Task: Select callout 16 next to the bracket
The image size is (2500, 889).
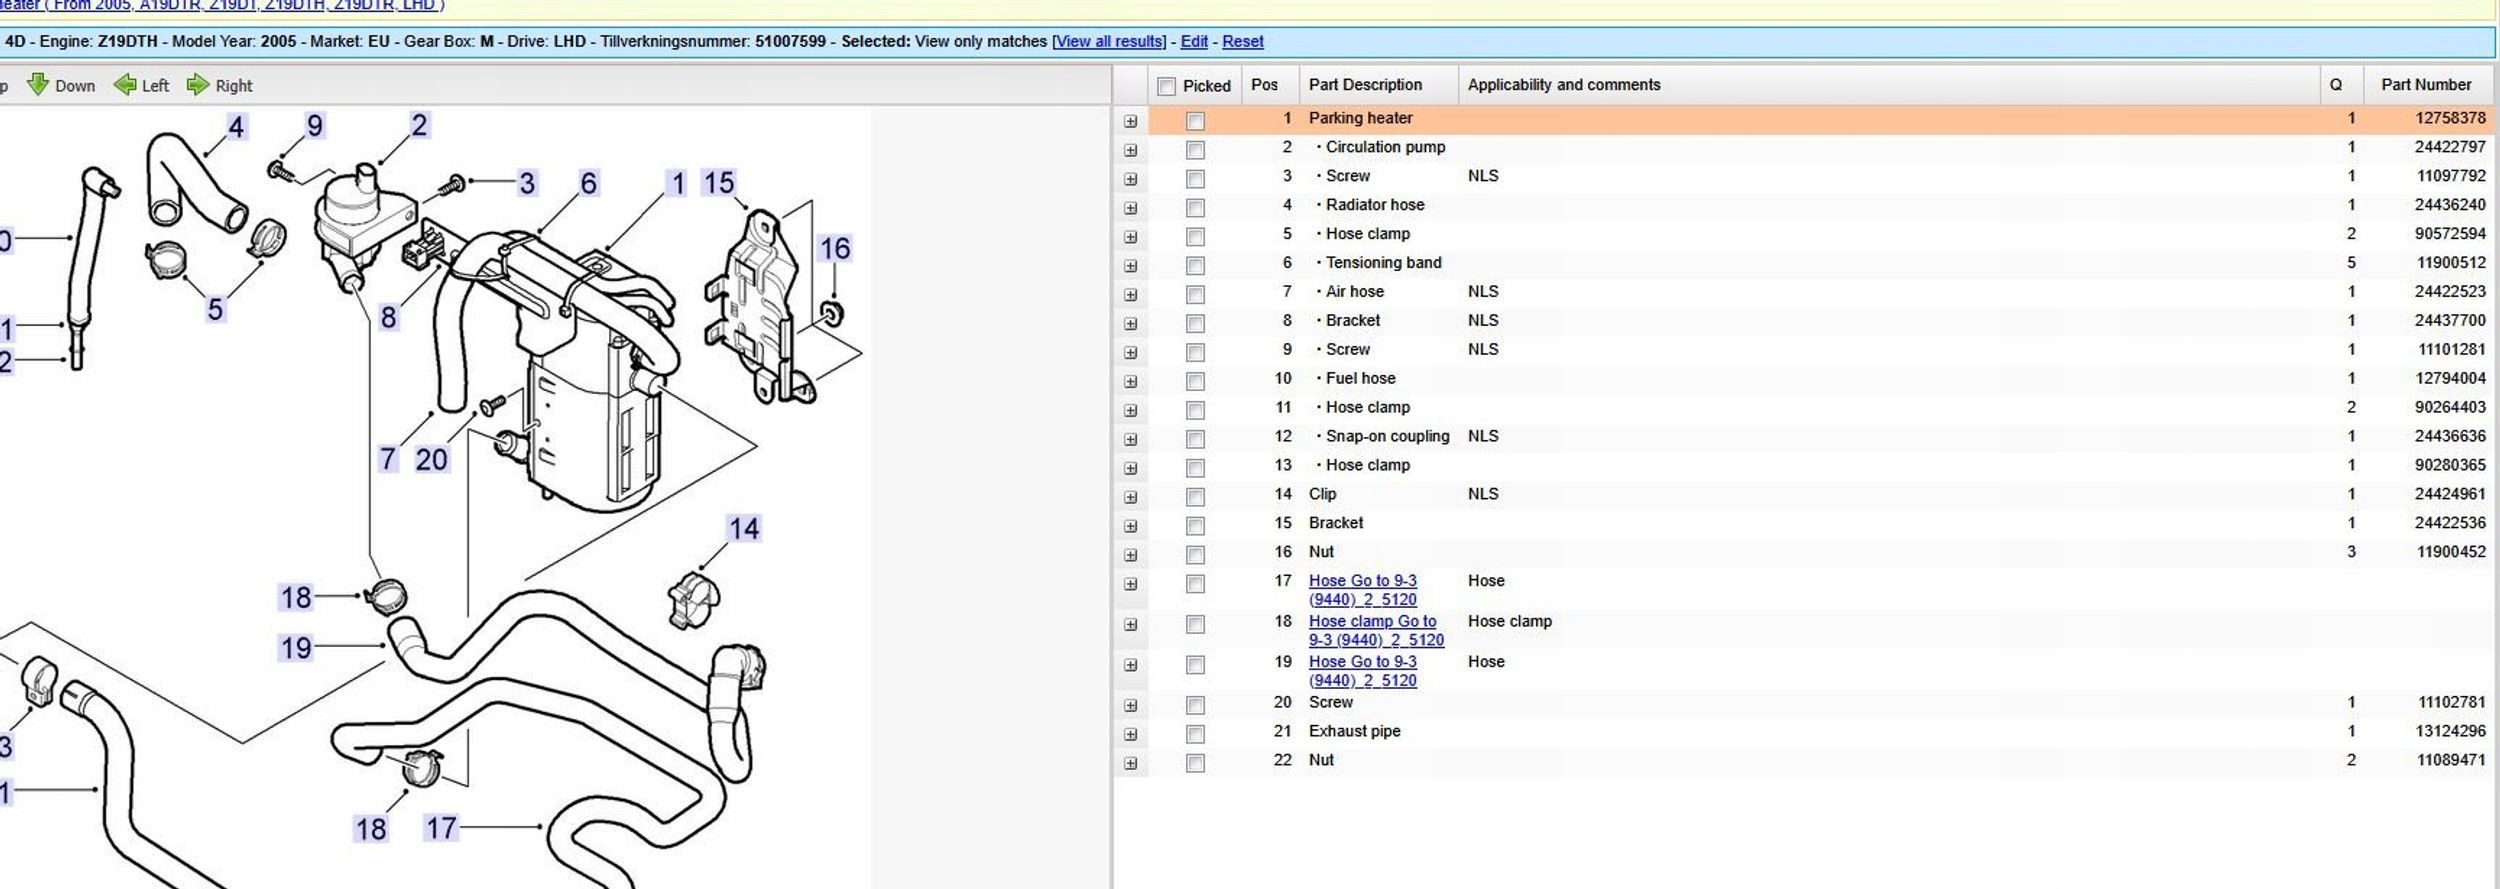Action: point(834,248)
